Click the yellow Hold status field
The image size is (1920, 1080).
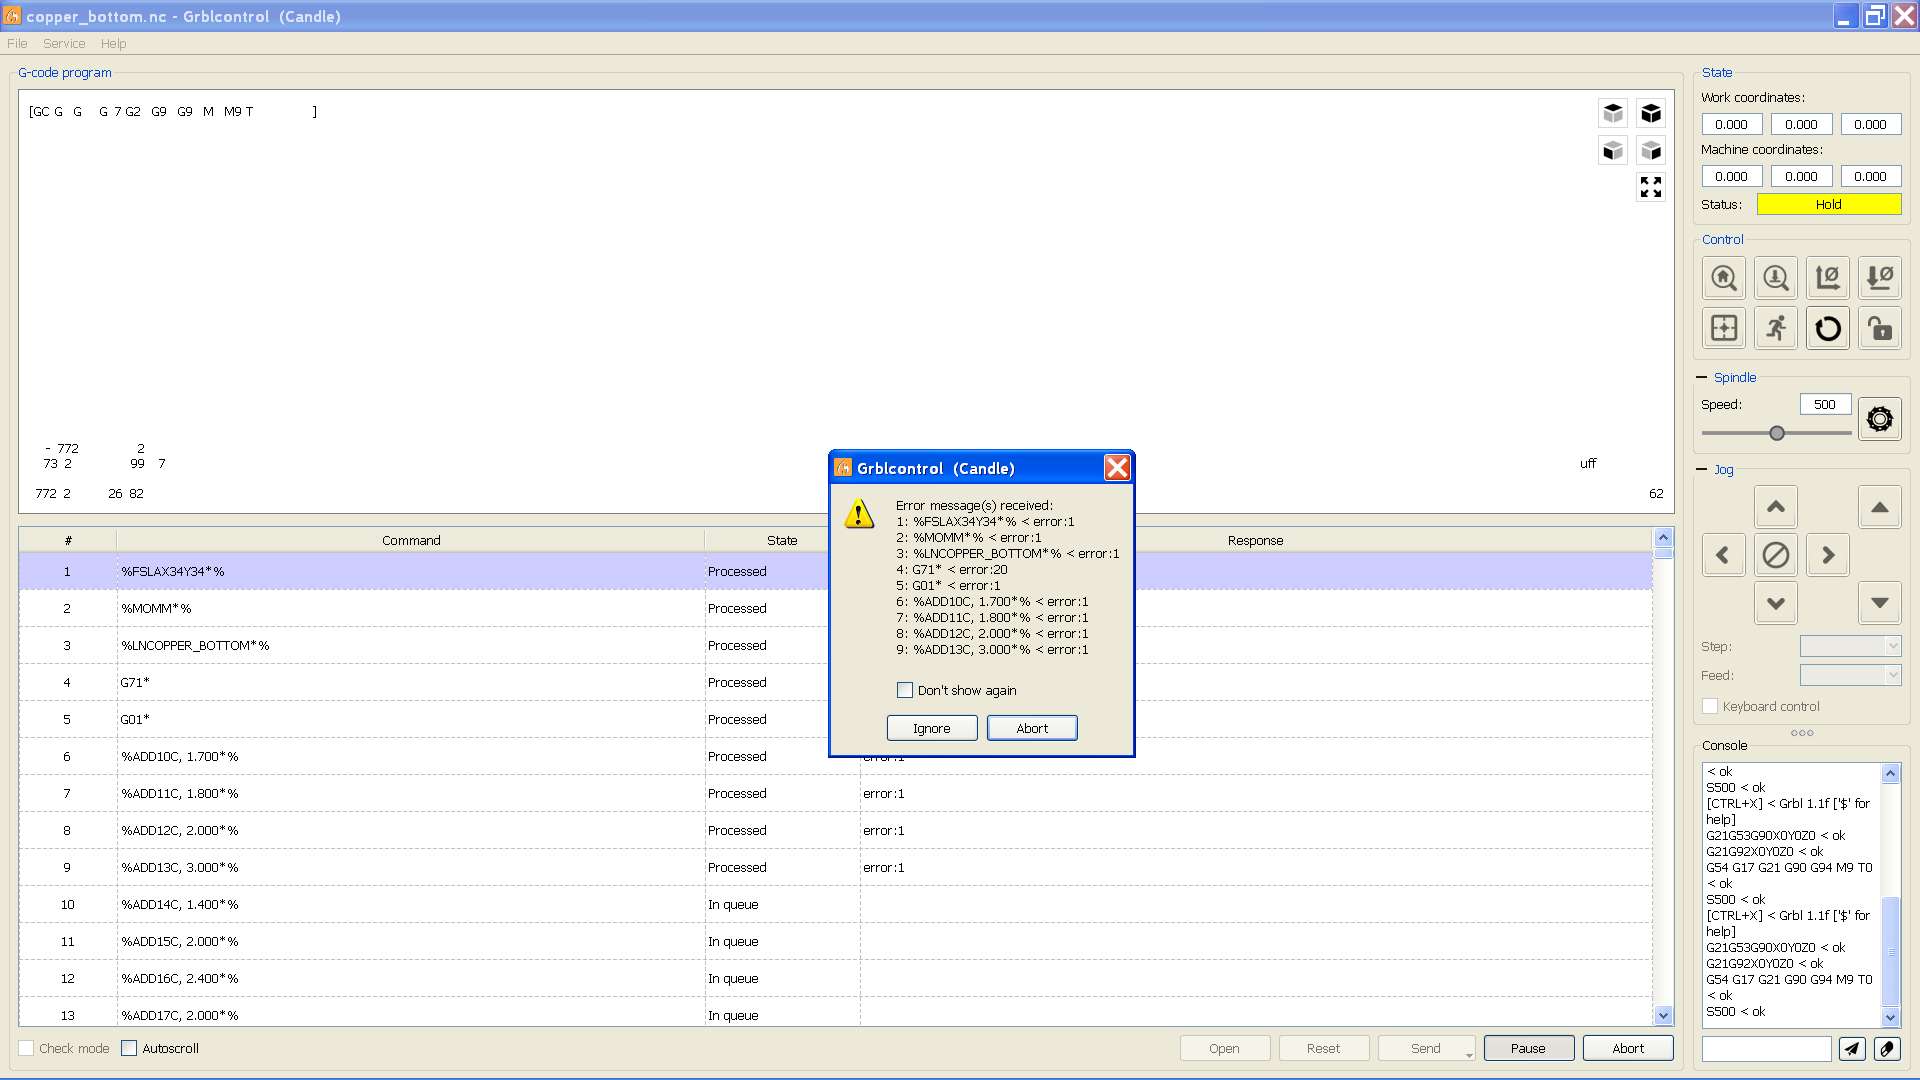[1829, 204]
